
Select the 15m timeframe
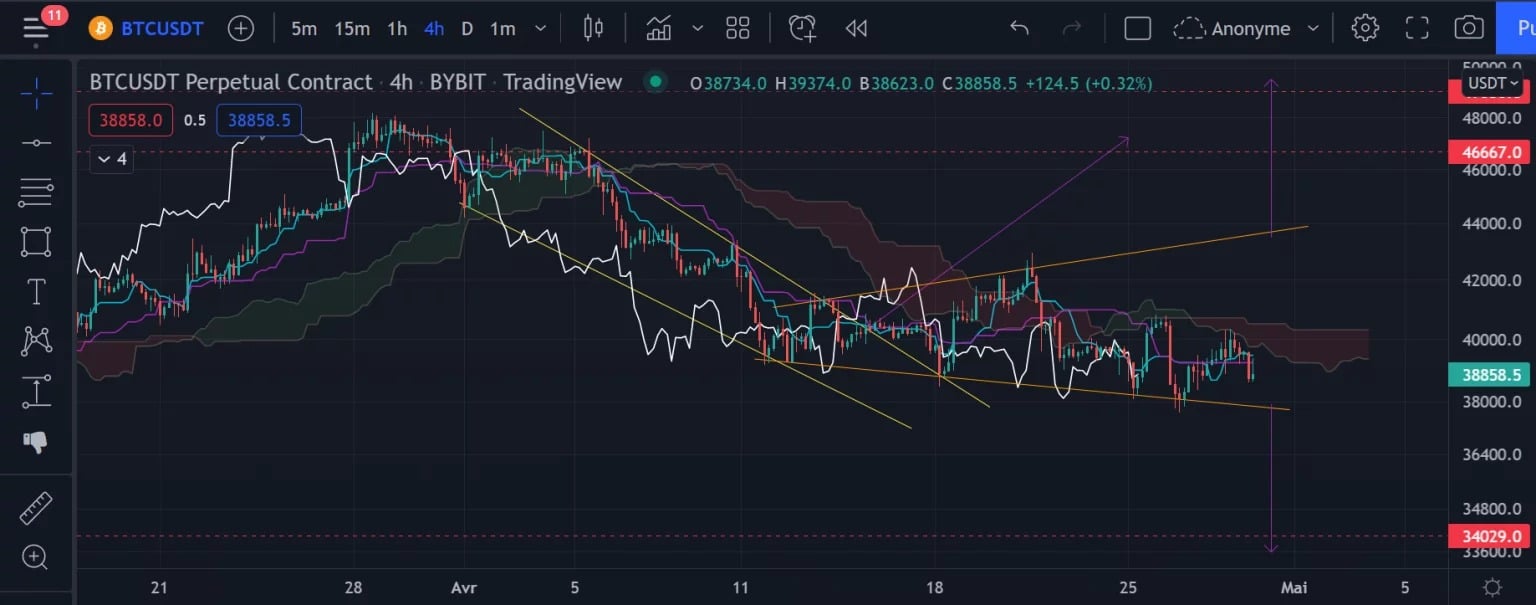tap(352, 28)
